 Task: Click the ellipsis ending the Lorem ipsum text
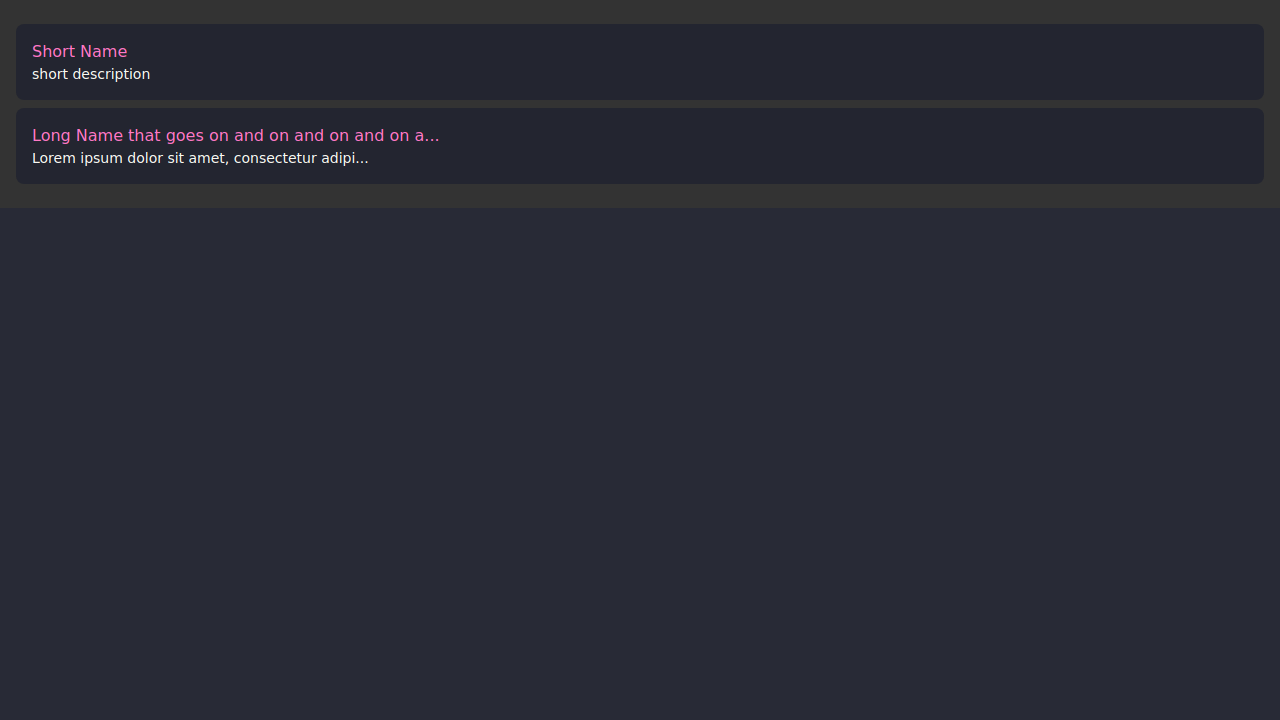click(x=362, y=159)
